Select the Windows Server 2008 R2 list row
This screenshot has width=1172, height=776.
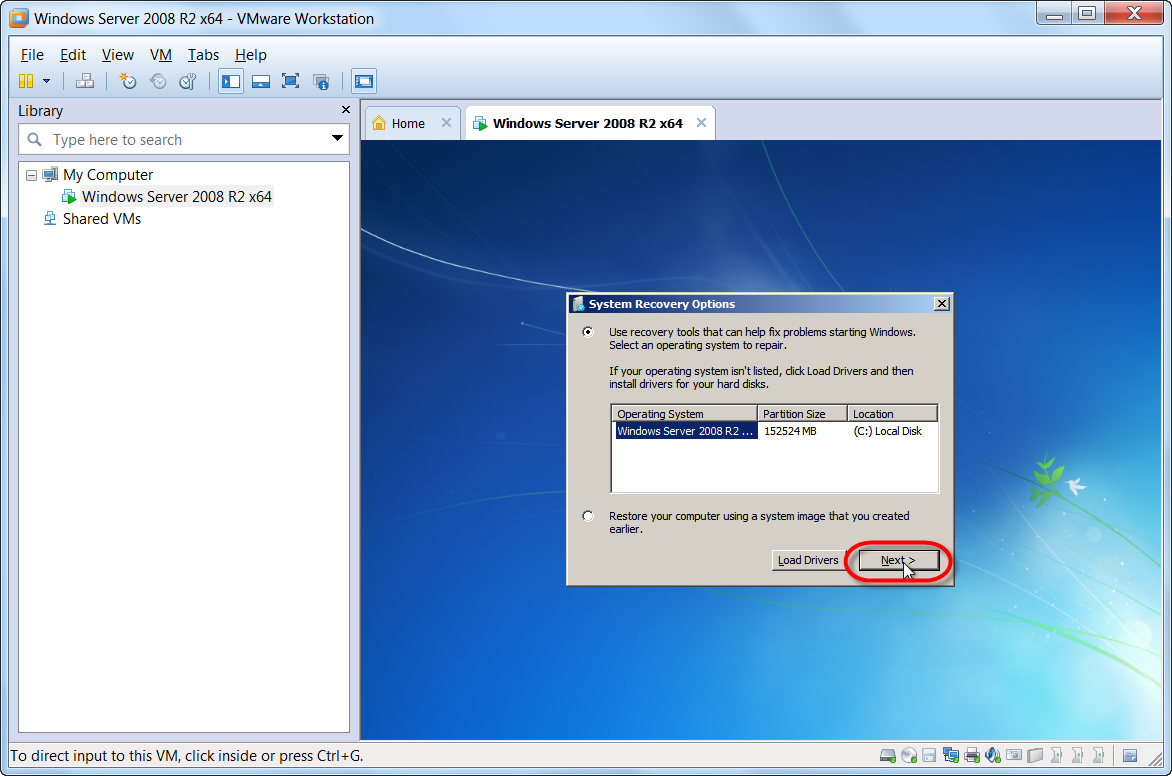point(774,431)
